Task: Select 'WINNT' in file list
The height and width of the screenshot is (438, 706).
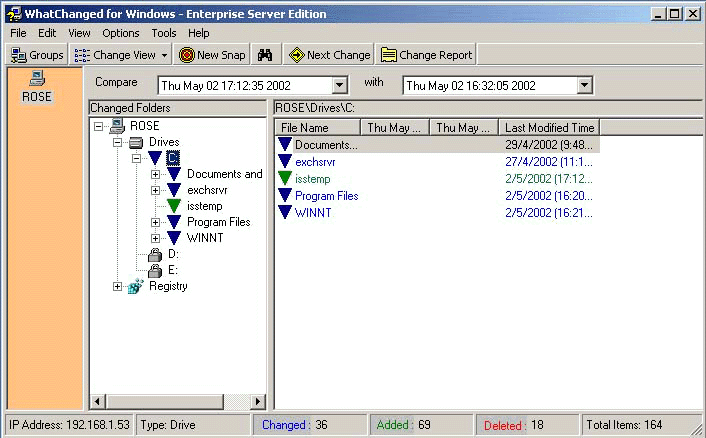Action: pos(313,213)
